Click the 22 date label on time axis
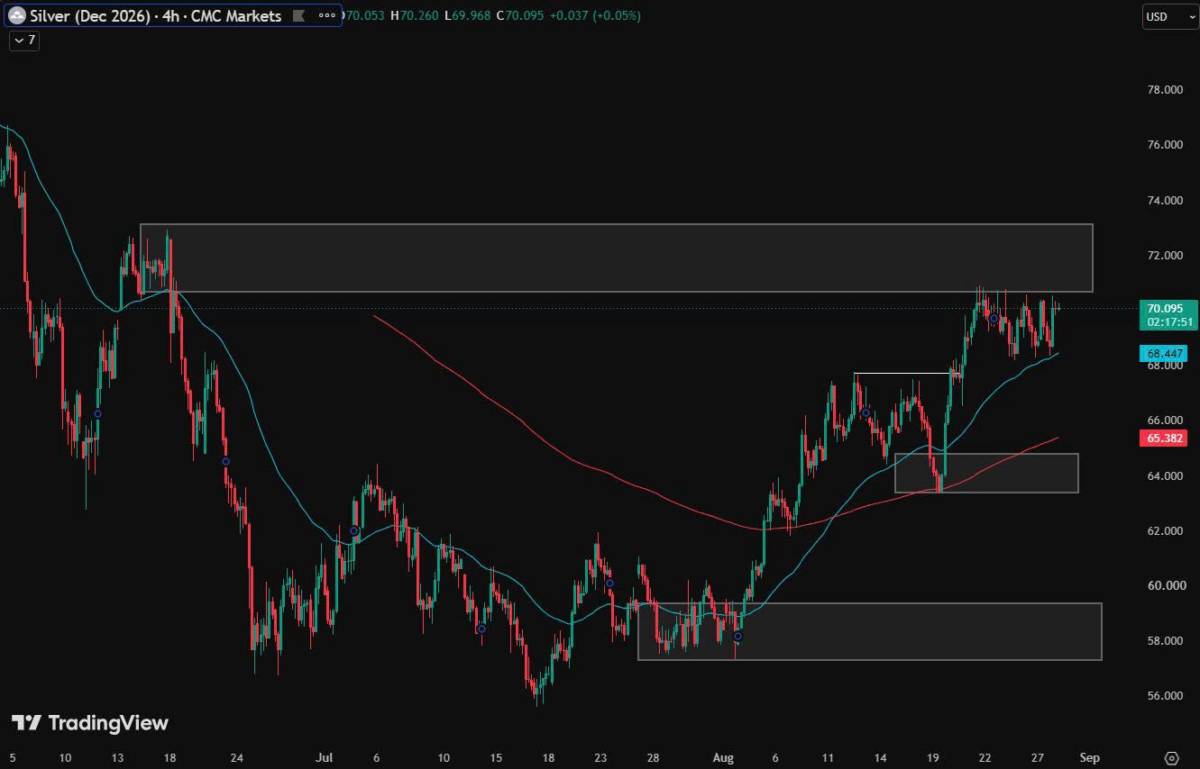Screen dimensions: 1200x769 985,758
